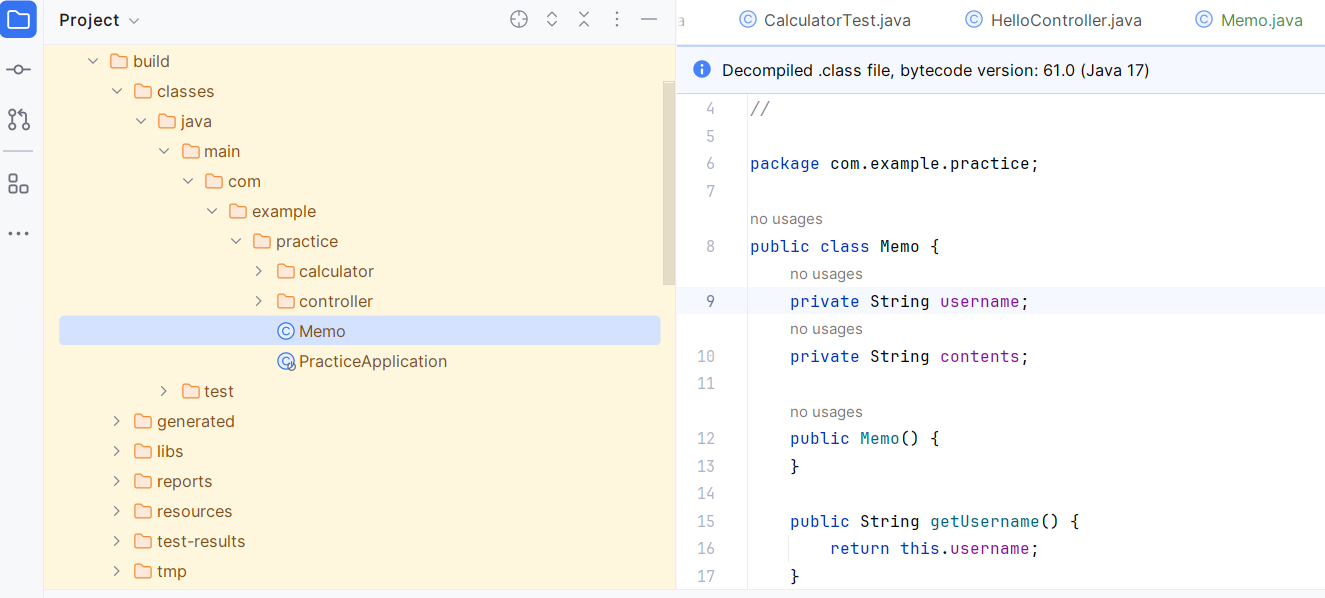Open the Project tool window icon
Viewport: 1325px width, 598px height.
tap(18, 20)
